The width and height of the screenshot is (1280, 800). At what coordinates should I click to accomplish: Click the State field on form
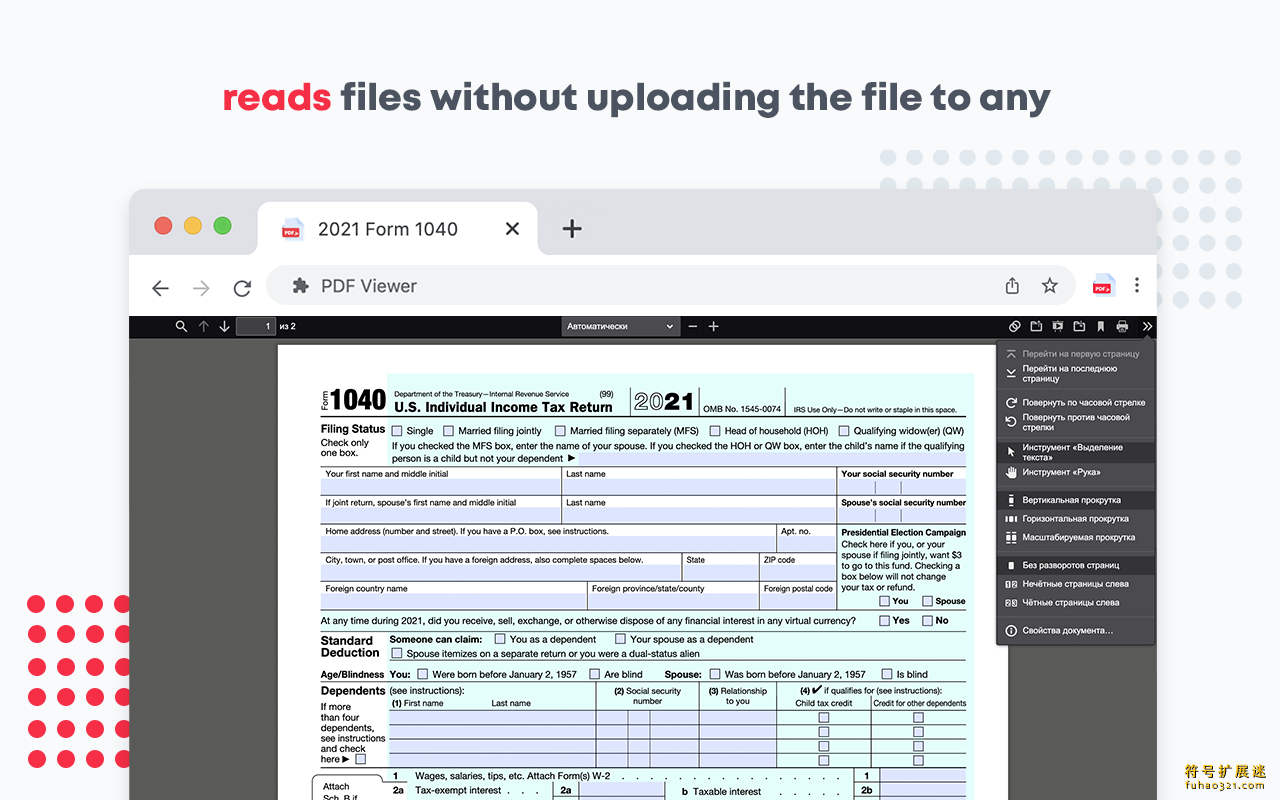coord(721,574)
